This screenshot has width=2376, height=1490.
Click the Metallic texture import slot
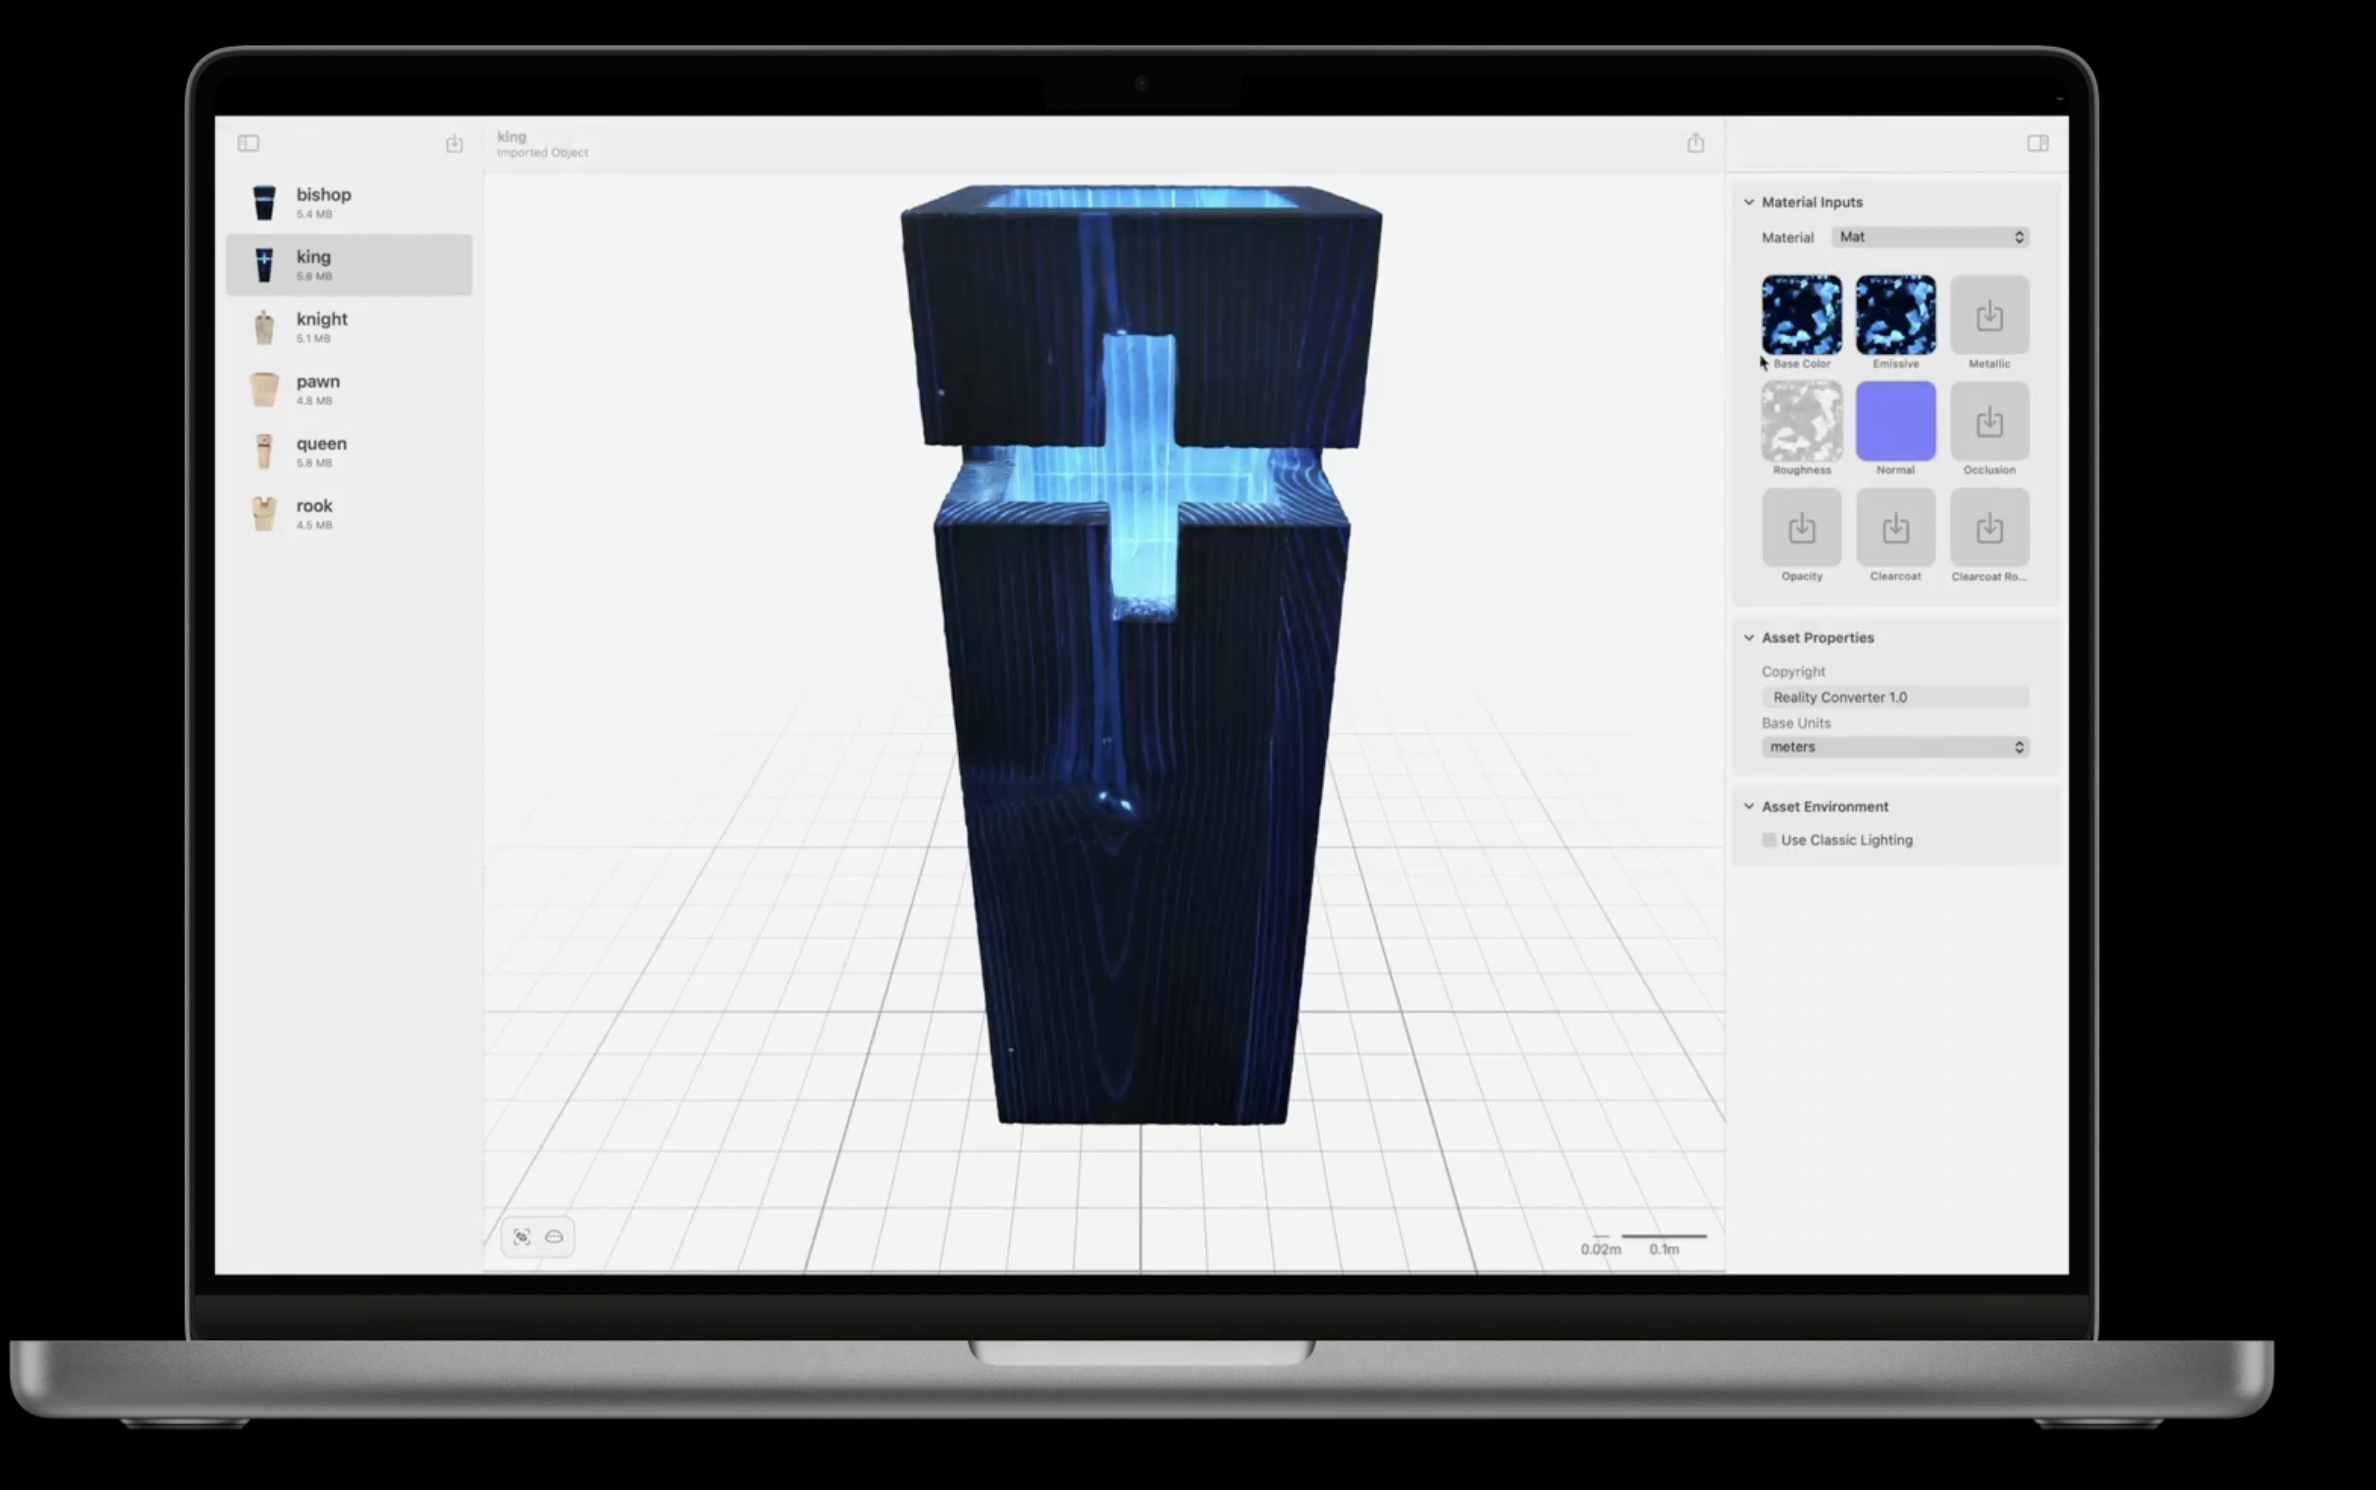click(1988, 316)
